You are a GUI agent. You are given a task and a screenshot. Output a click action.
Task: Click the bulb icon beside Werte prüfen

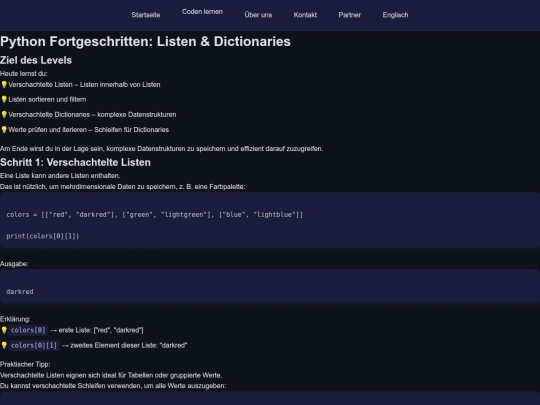coord(4,130)
